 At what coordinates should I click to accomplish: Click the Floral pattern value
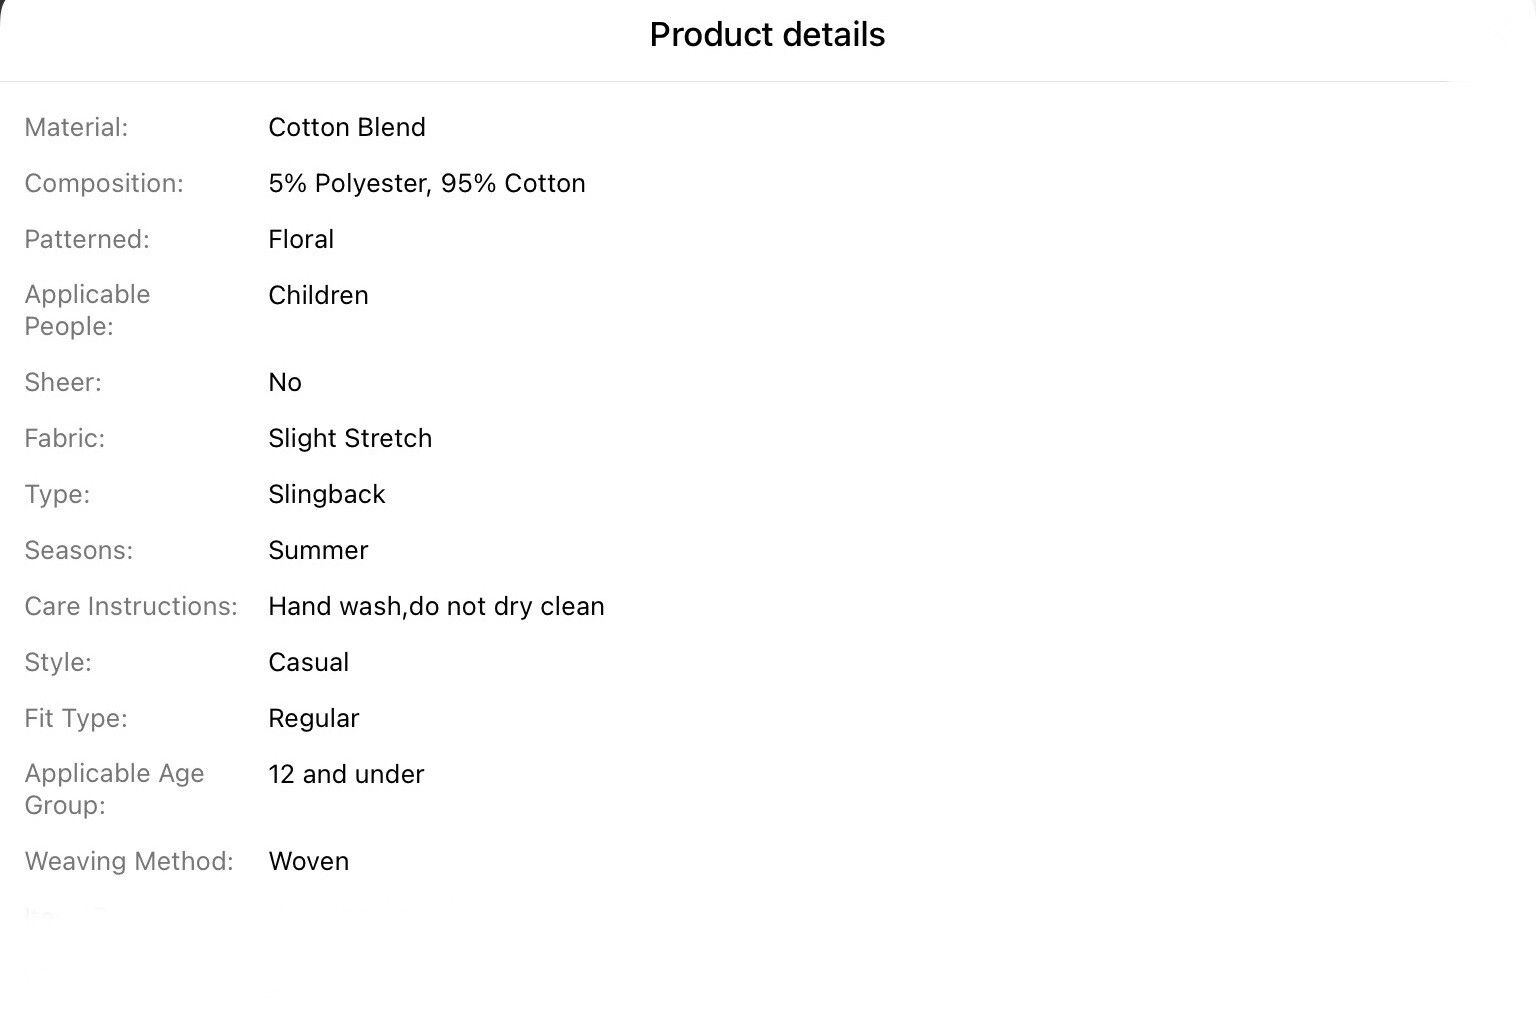pos(301,239)
